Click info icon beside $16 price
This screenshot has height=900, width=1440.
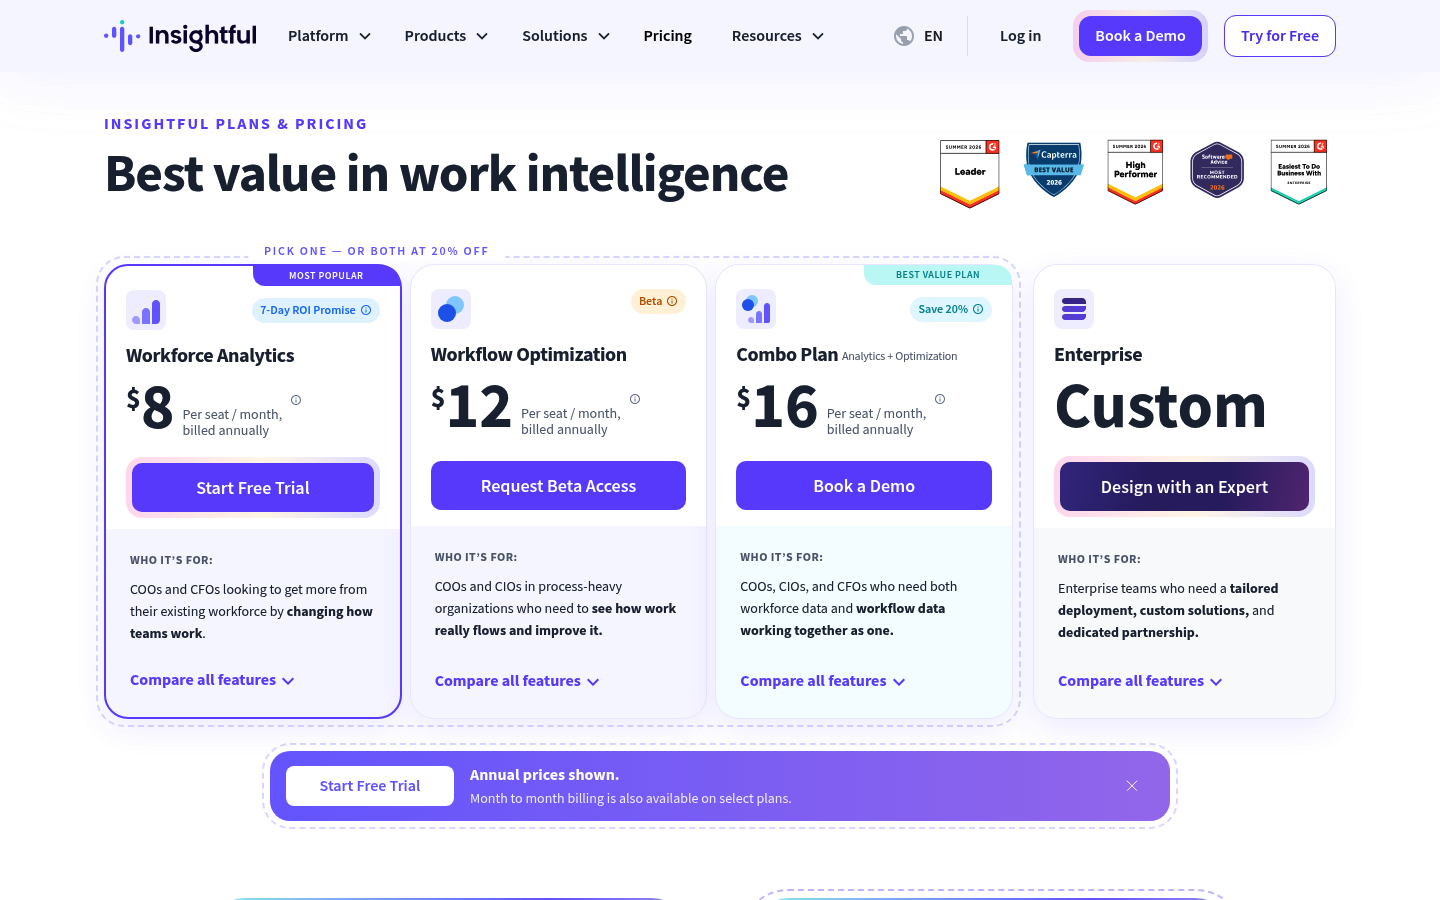click(940, 399)
